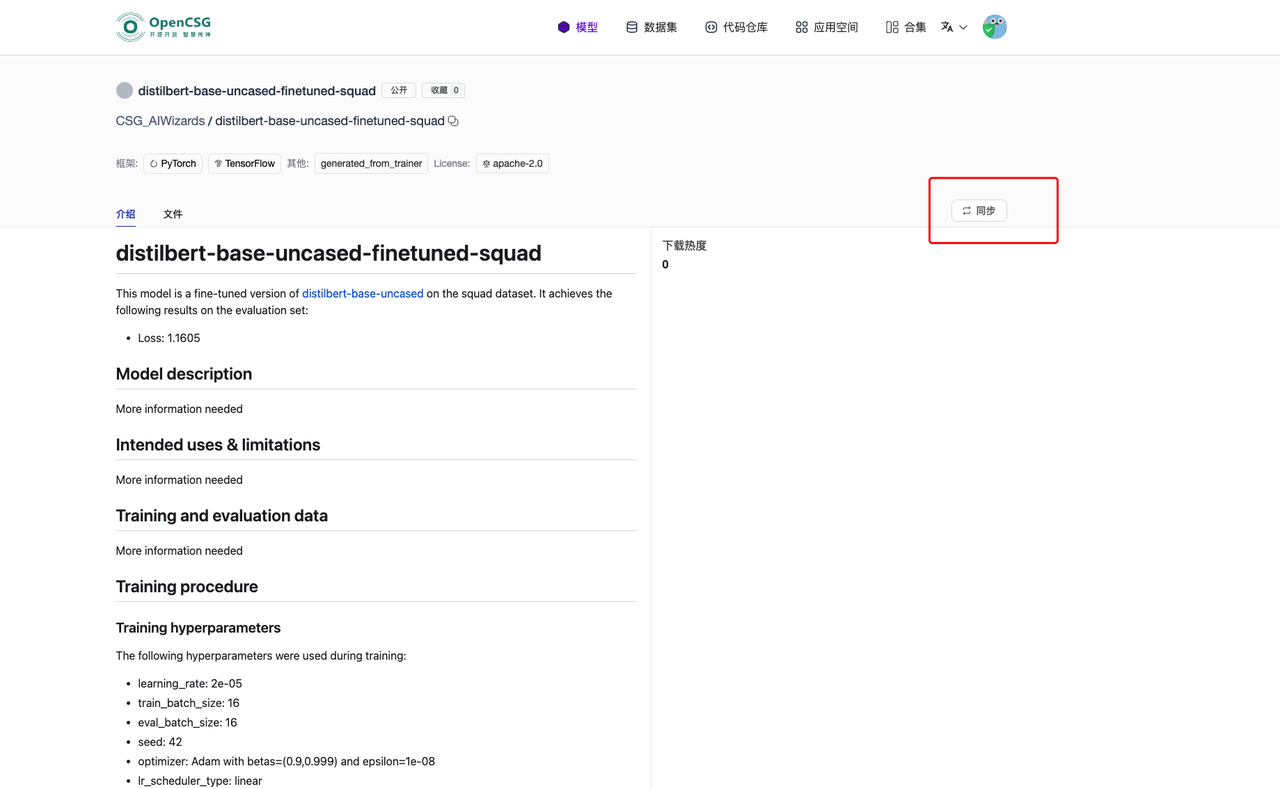1280x789 pixels.
Task: Click the 代码仓库 code icon in navigation
Action: coord(711,27)
